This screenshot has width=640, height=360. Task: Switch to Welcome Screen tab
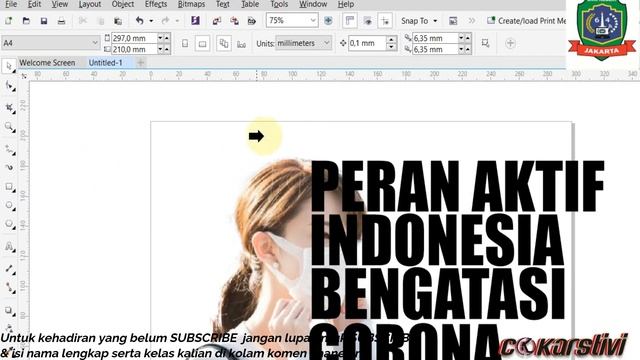[x=47, y=62]
